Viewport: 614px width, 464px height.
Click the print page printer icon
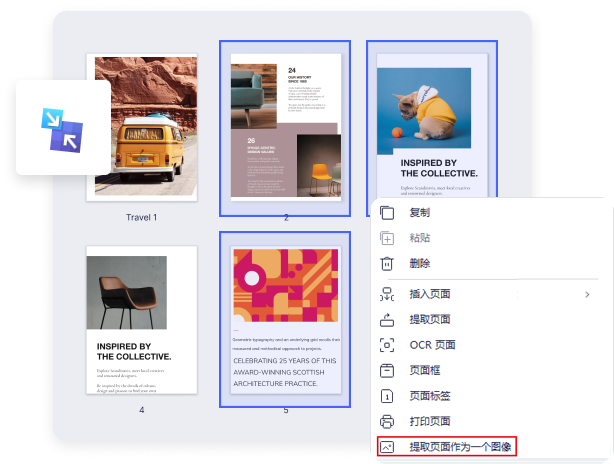click(x=388, y=421)
